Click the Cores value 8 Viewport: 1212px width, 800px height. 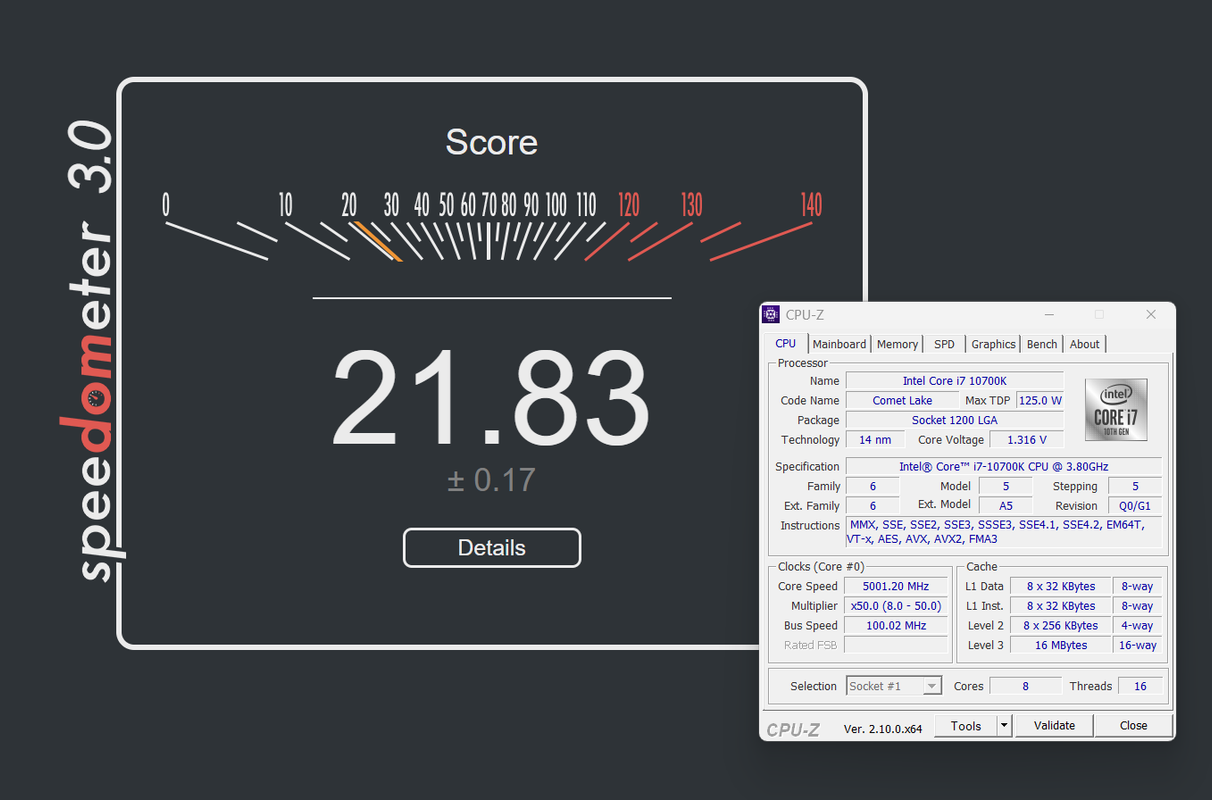[1025, 686]
